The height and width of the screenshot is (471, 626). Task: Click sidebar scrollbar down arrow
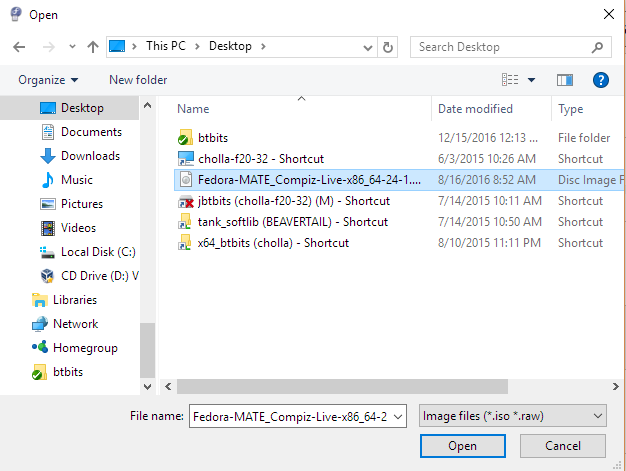point(147,386)
